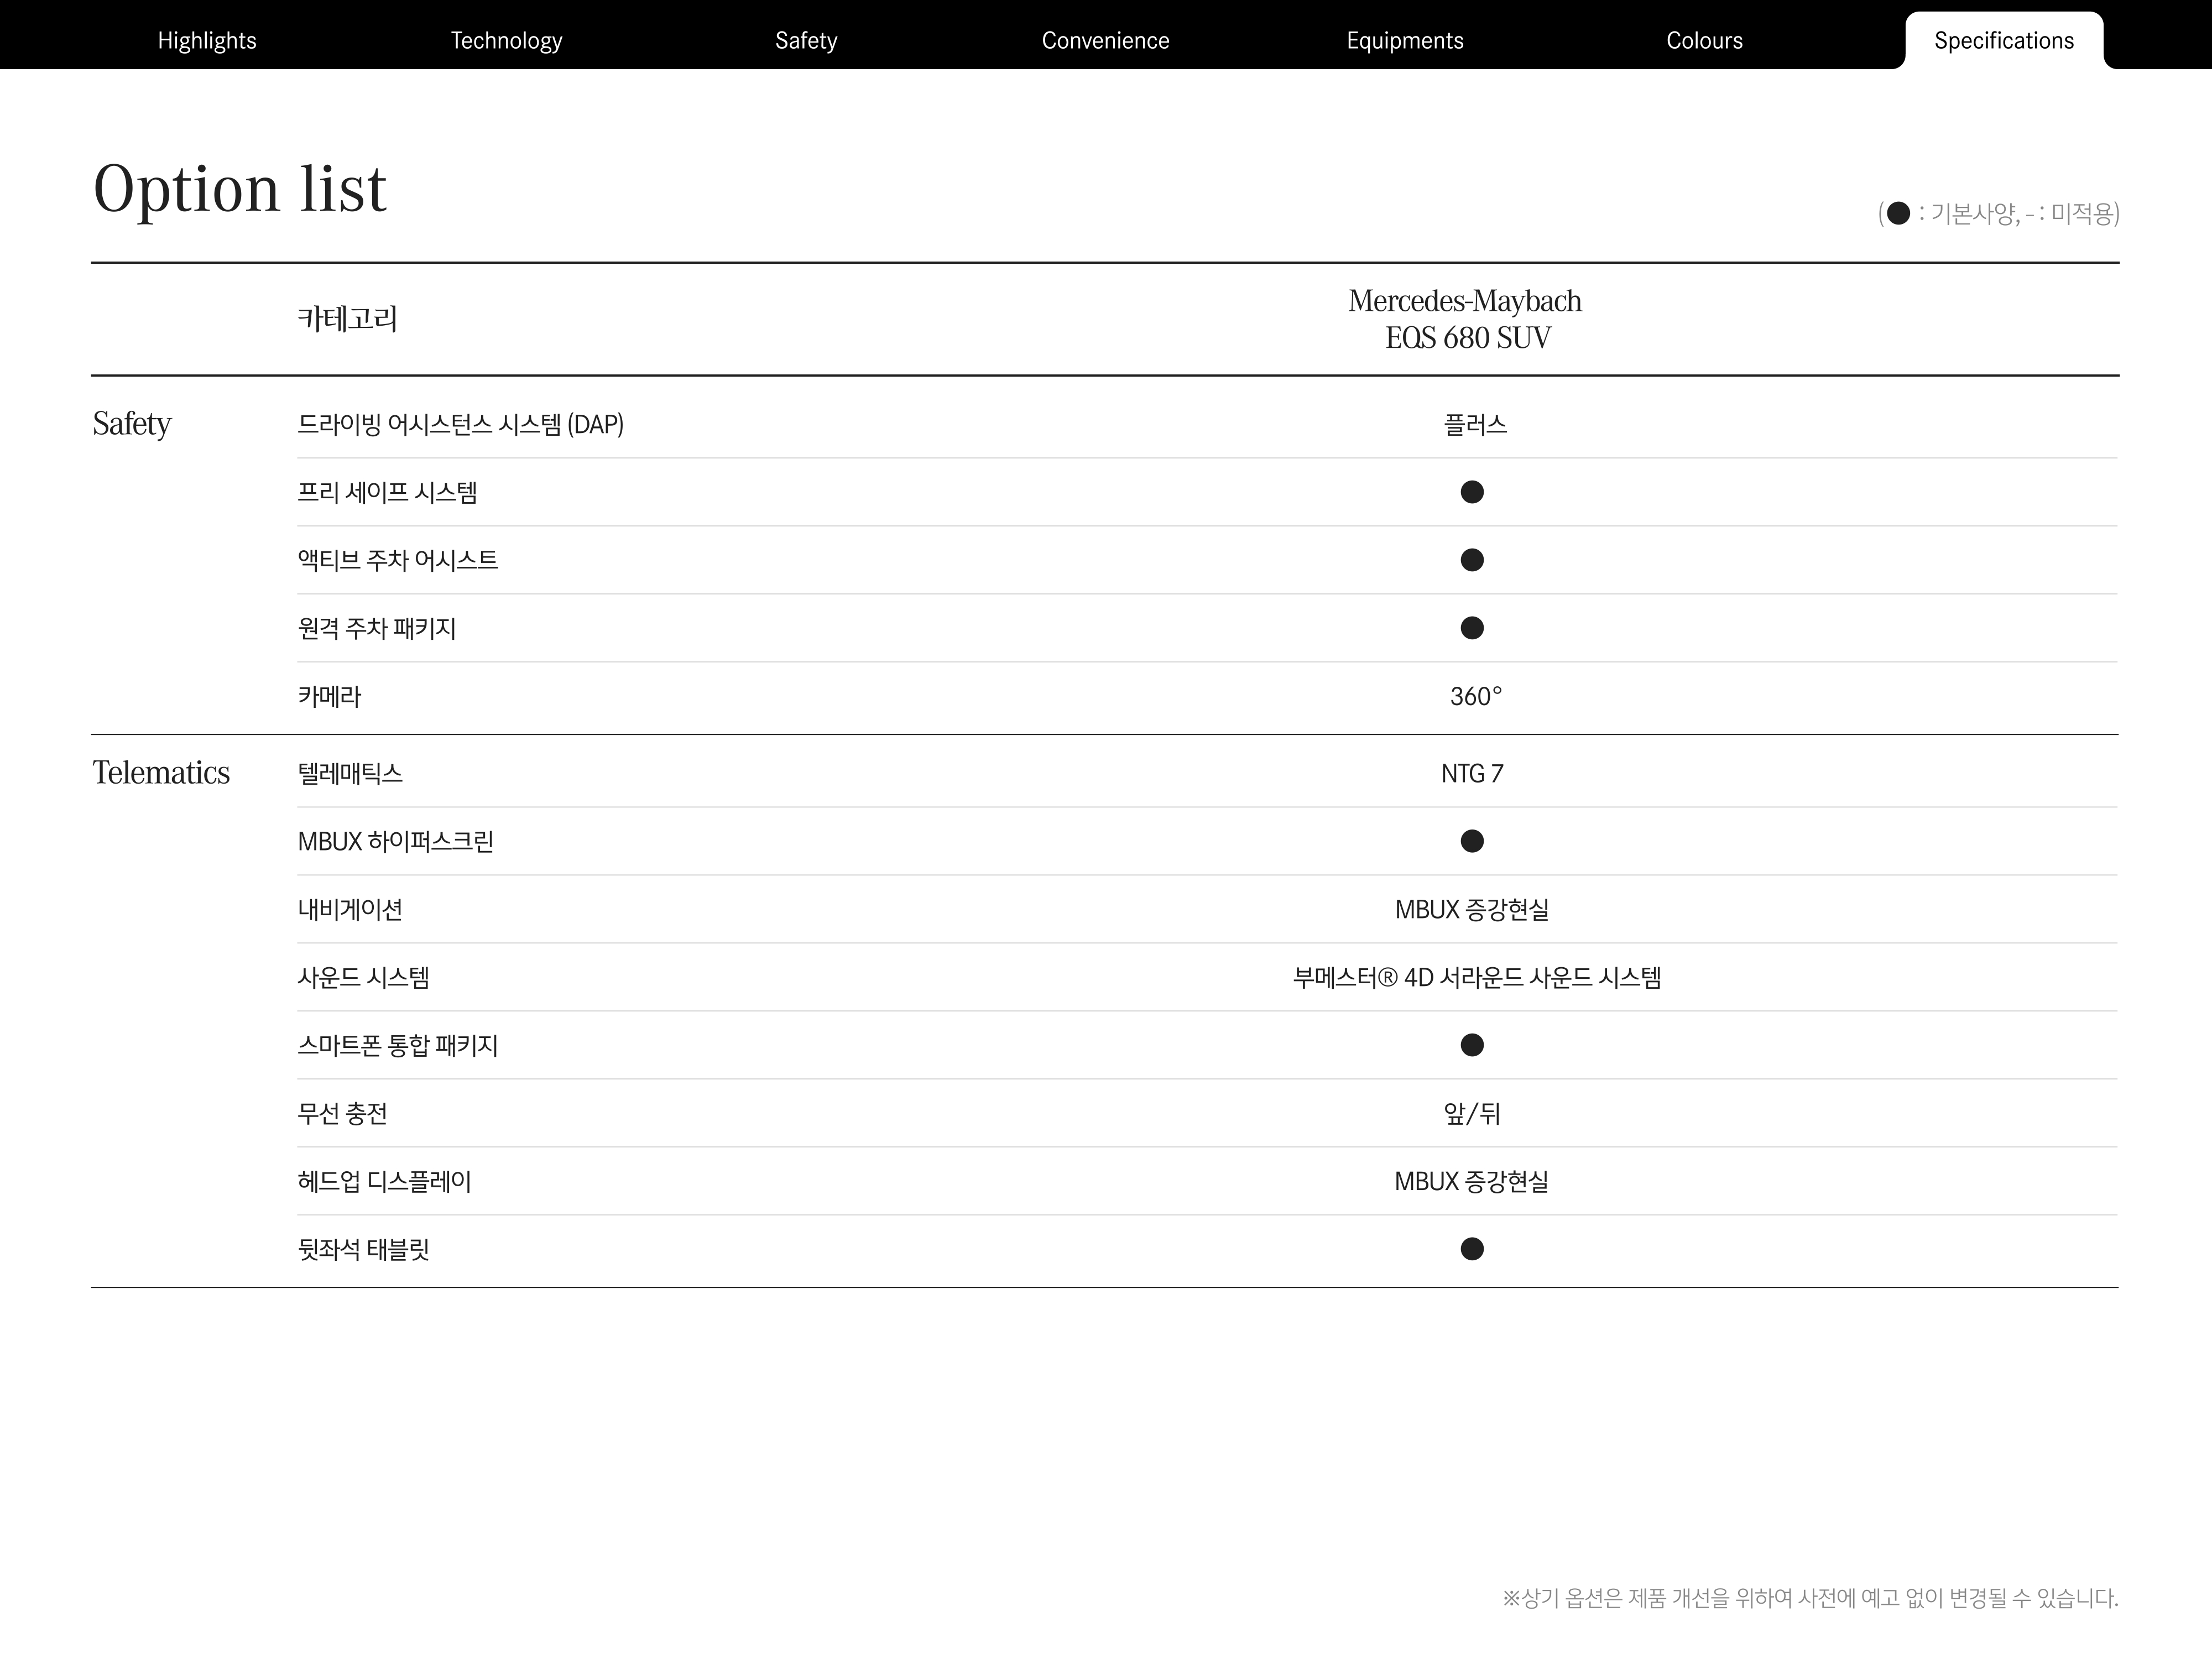Open the Highlights tab
Image resolution: width=2212 pixels, height=1659 pixels.
point(207,40)
